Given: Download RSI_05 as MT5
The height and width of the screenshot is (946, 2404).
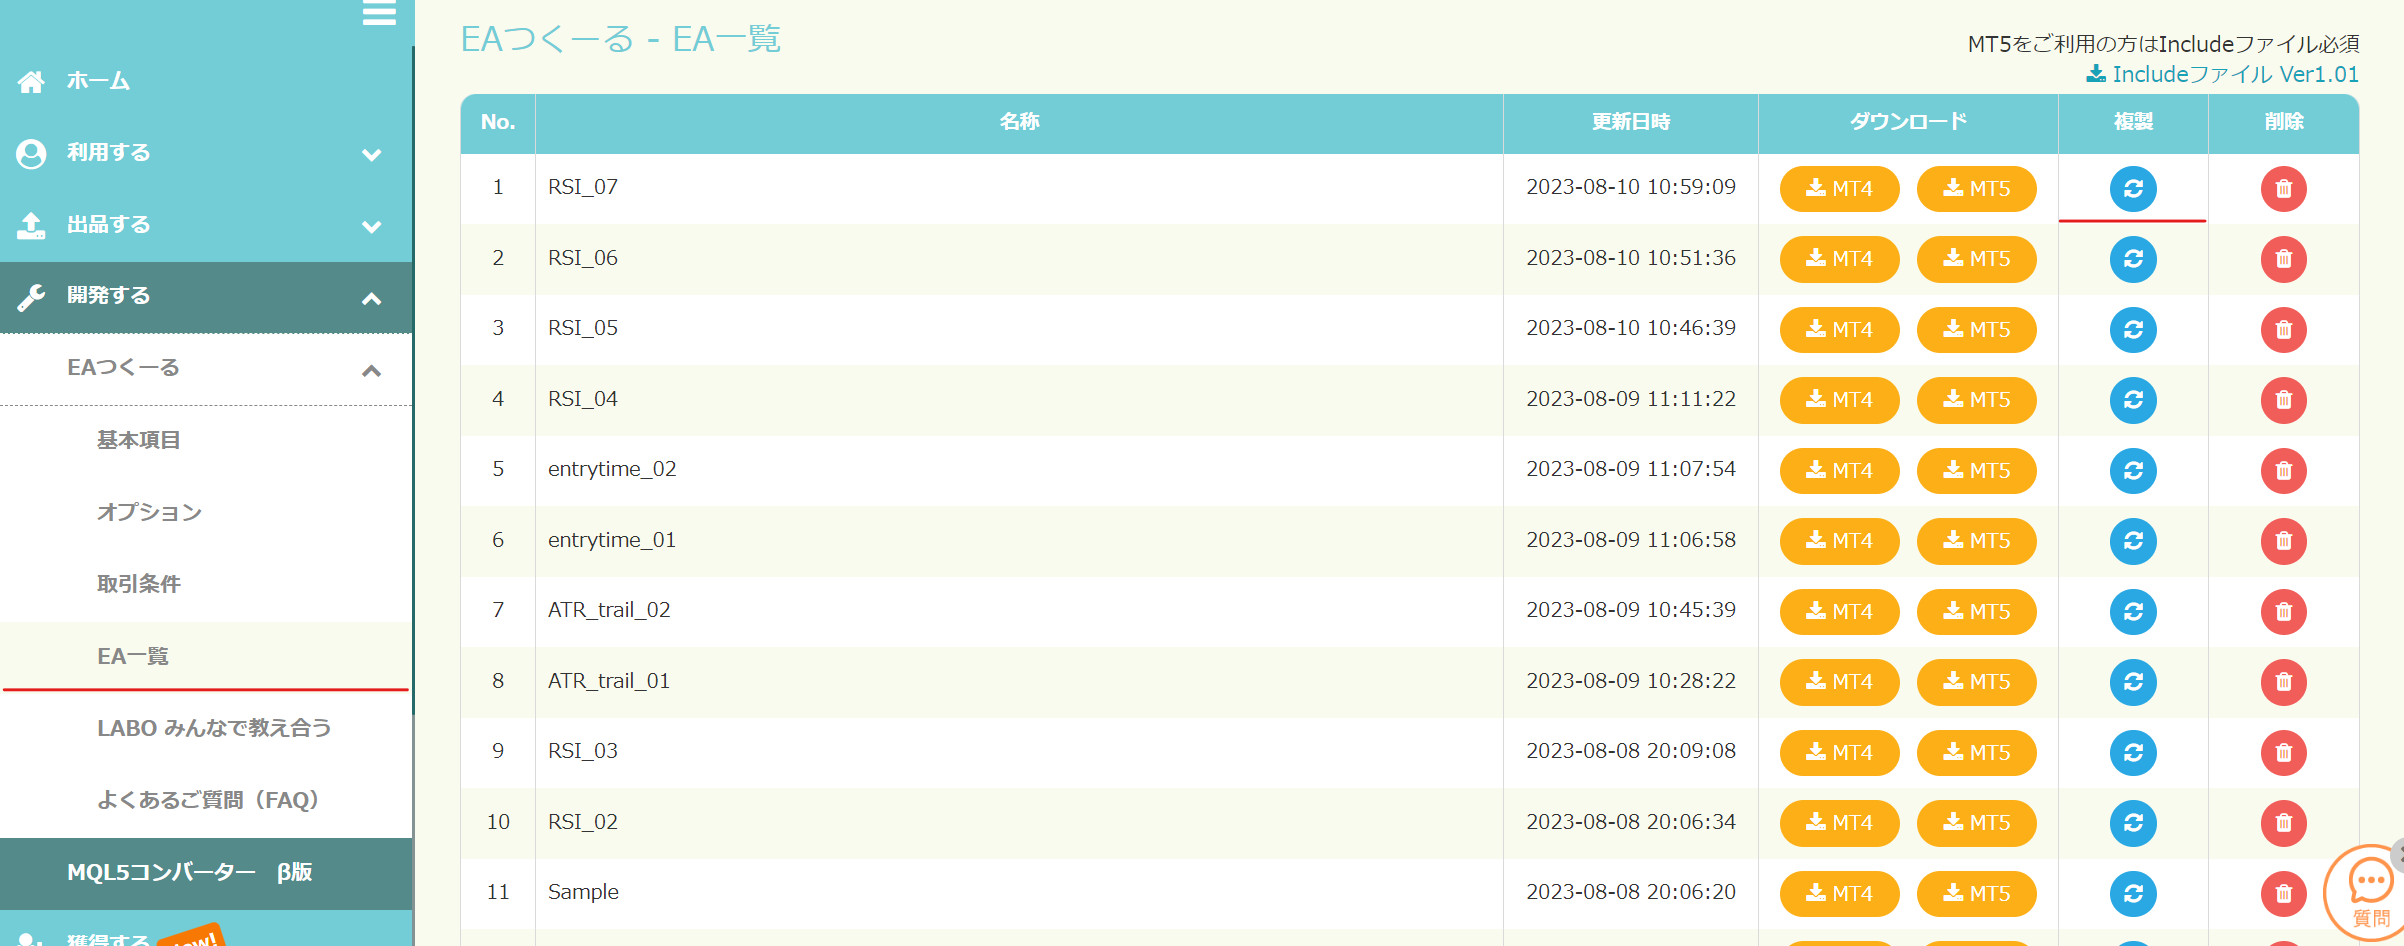Looking at the screenshot, I should 1976,330.
